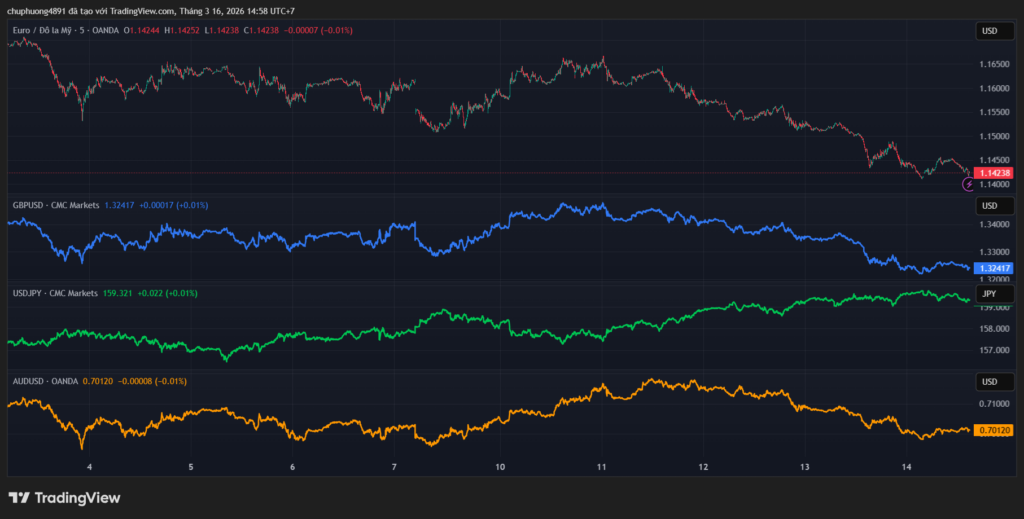Select the AUDUSD · OANDA legend

pos(49,381)
